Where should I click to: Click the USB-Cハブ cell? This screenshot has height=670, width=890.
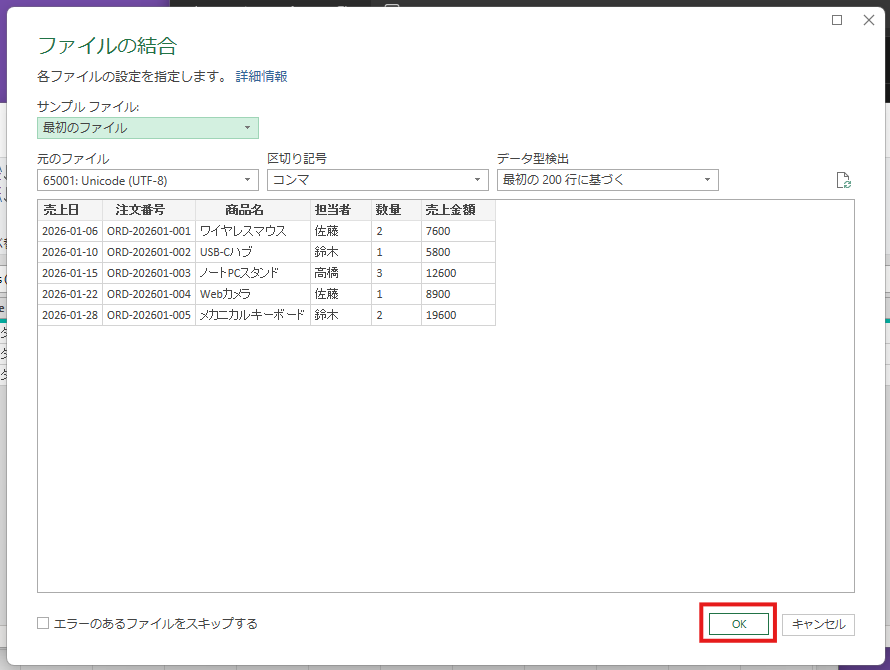253,252
